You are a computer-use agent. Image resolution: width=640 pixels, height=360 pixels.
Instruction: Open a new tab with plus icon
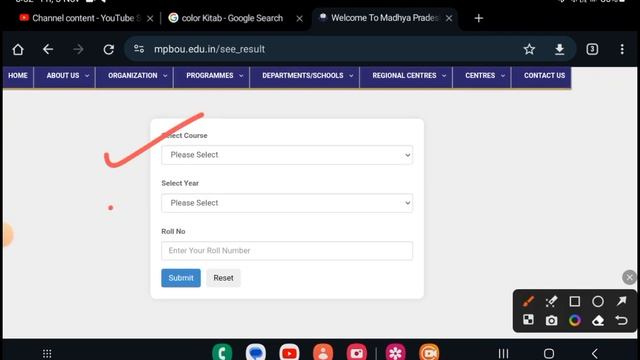point(479,18)
